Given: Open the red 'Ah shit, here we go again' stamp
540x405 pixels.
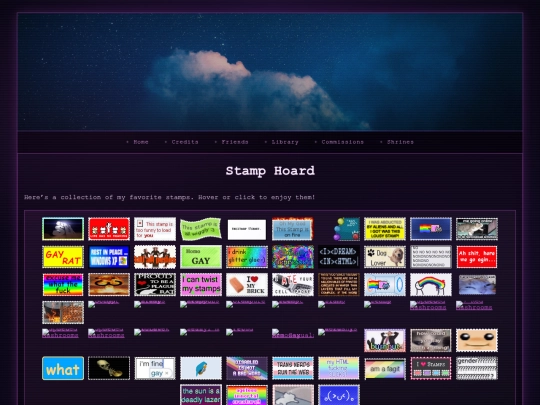Looking at the screenshot, I should point(477,257).
